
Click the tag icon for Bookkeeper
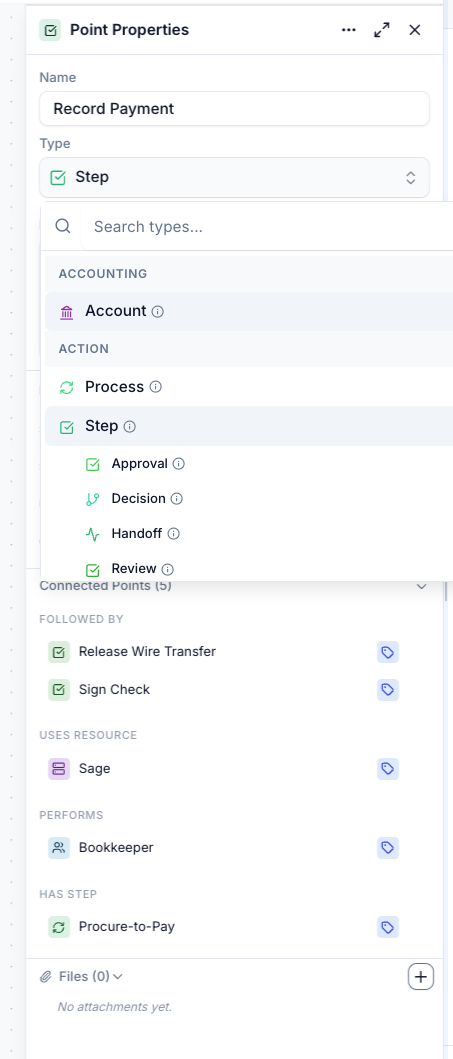388,848
